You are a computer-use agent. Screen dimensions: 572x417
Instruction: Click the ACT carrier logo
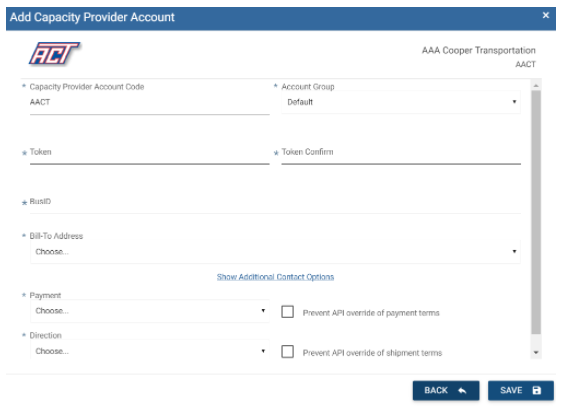54,54
